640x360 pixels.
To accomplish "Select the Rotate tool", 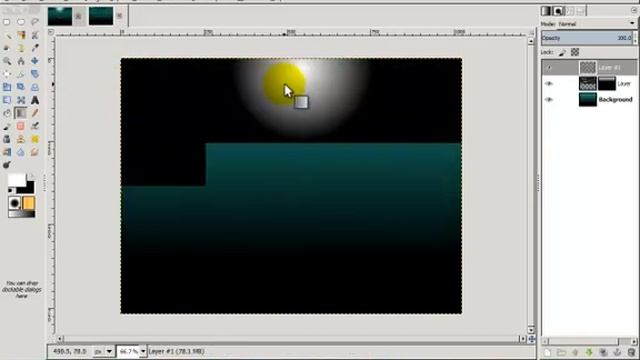I will [35, 74].
